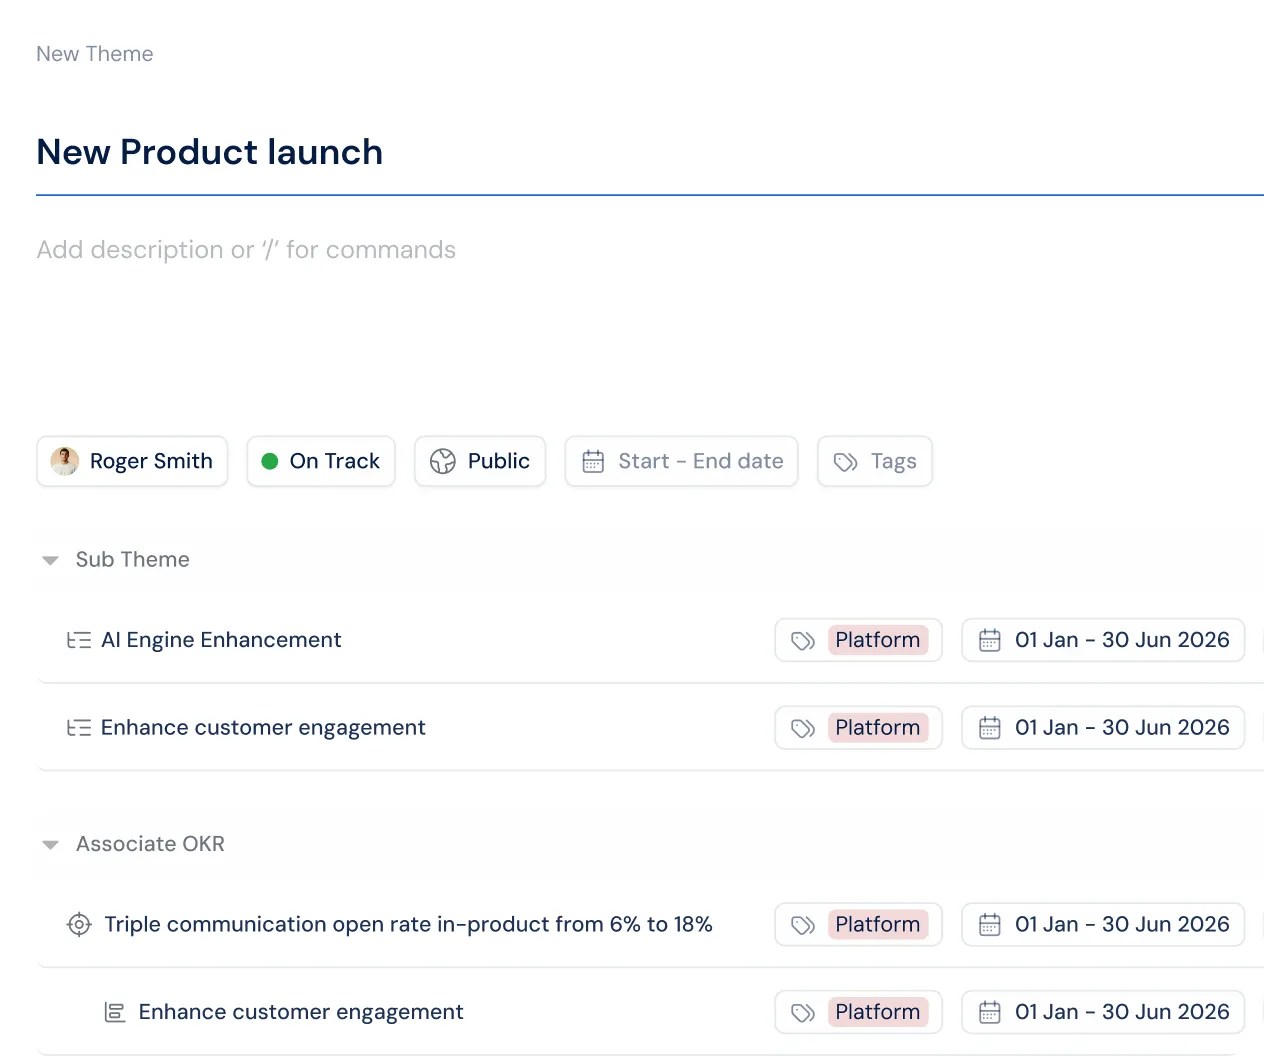Open the nested OKR item Enhance customer engagement

coord(301,1012)
